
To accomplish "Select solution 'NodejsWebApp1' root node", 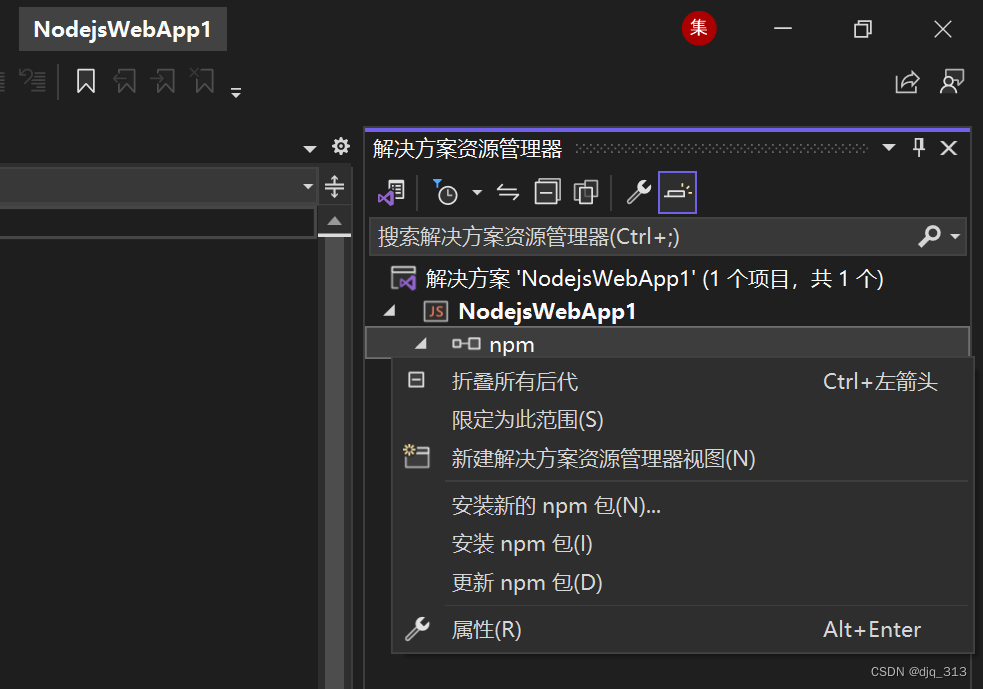I will [637, 279].
